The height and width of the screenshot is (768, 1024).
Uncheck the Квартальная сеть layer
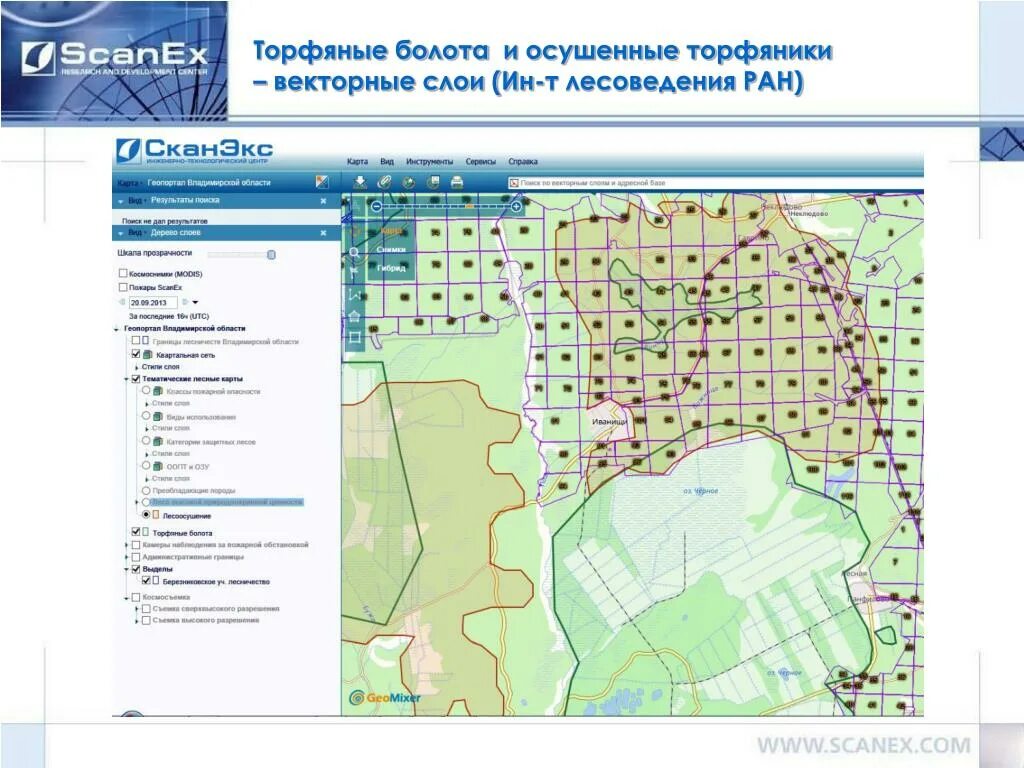click(136, 354)
